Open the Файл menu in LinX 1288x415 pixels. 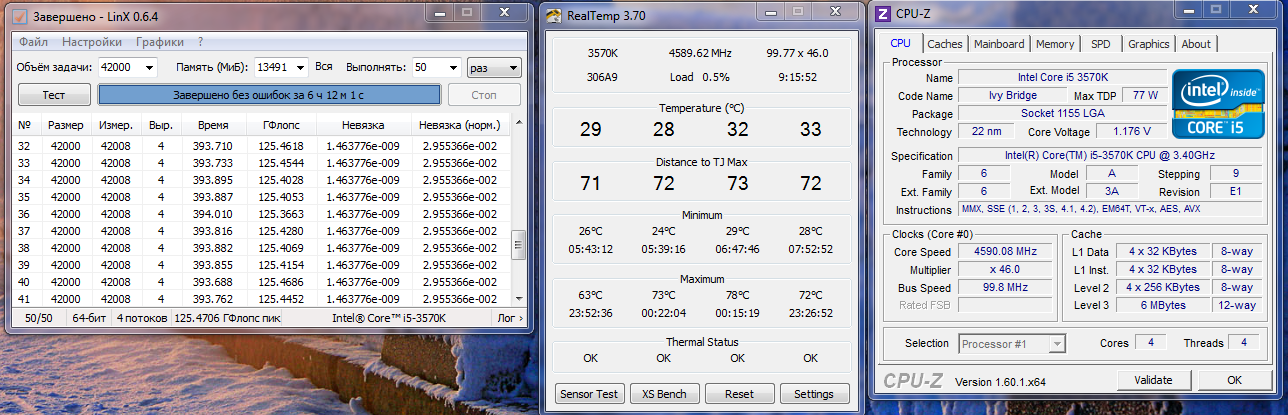33,42
